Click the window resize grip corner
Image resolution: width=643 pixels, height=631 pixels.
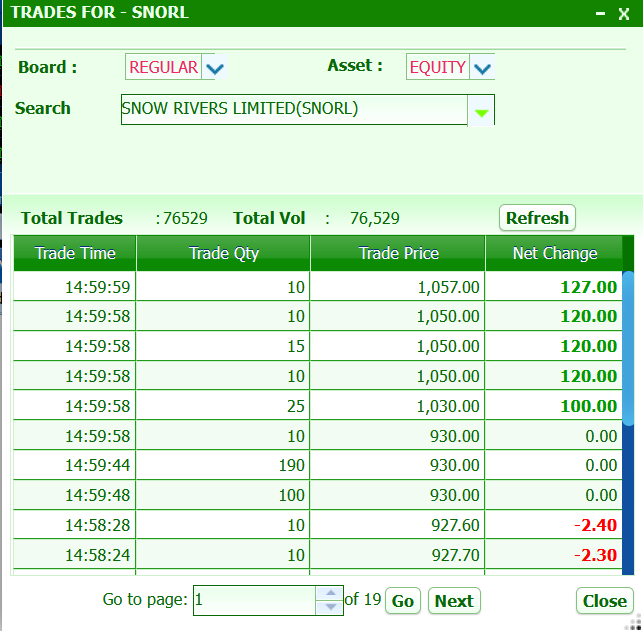tap(635, 624)
